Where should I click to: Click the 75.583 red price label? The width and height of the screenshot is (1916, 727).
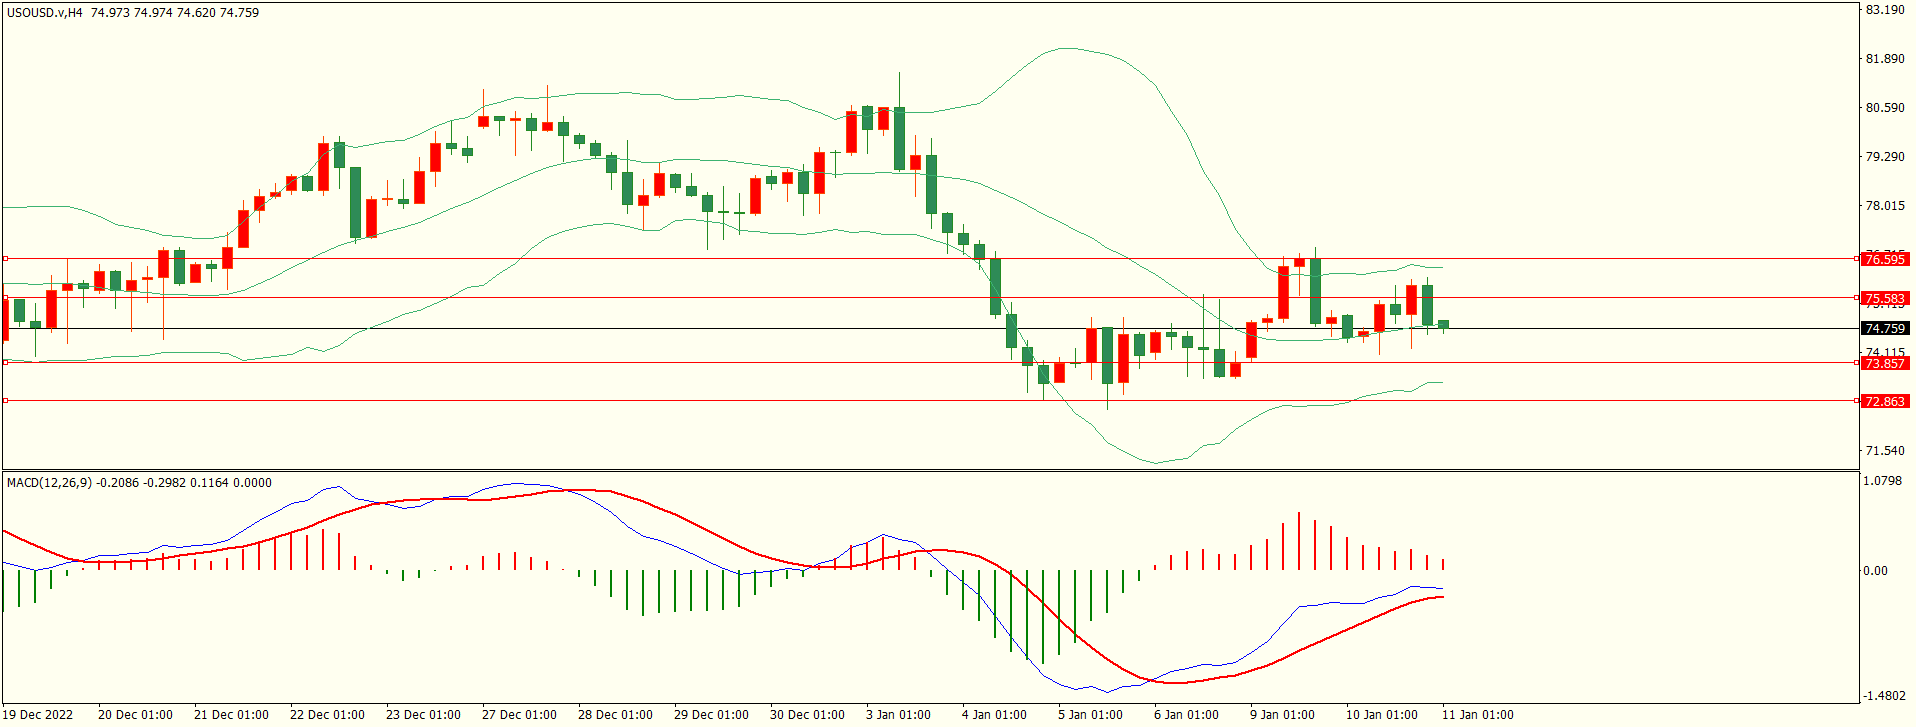(x=1885, y=298)
